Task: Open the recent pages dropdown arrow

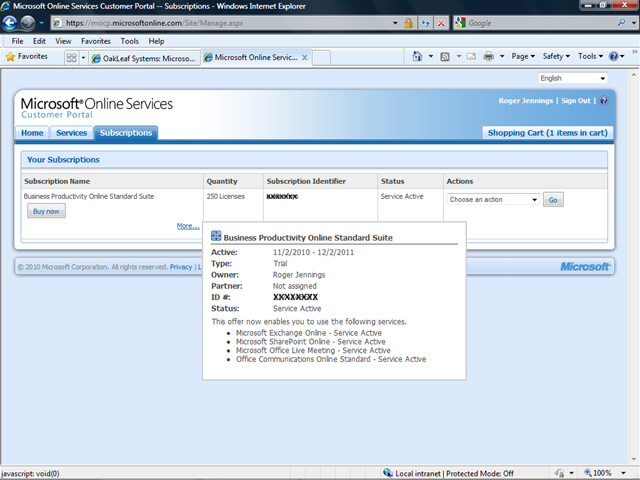Action: tap(41, 23)
